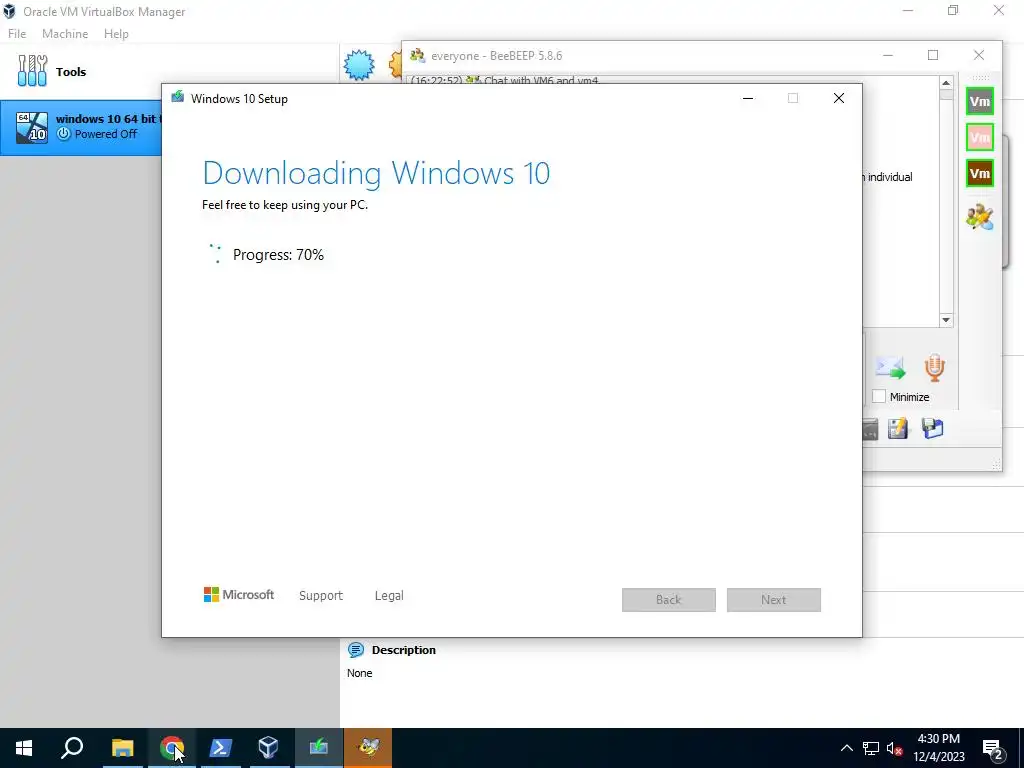
Task: Click the BeeBEEP chat scrollbar up arrow
Action: click(x=946, y=82)
